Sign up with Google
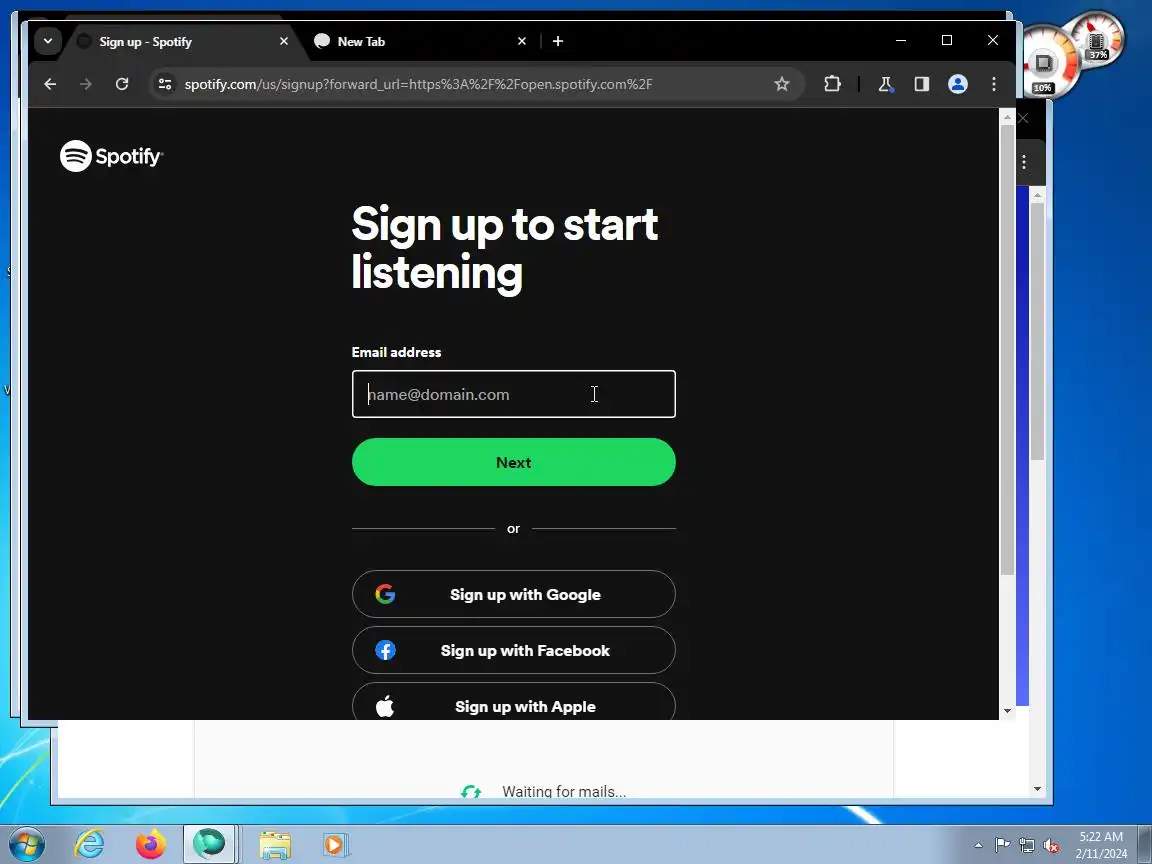 coord(514,594)
